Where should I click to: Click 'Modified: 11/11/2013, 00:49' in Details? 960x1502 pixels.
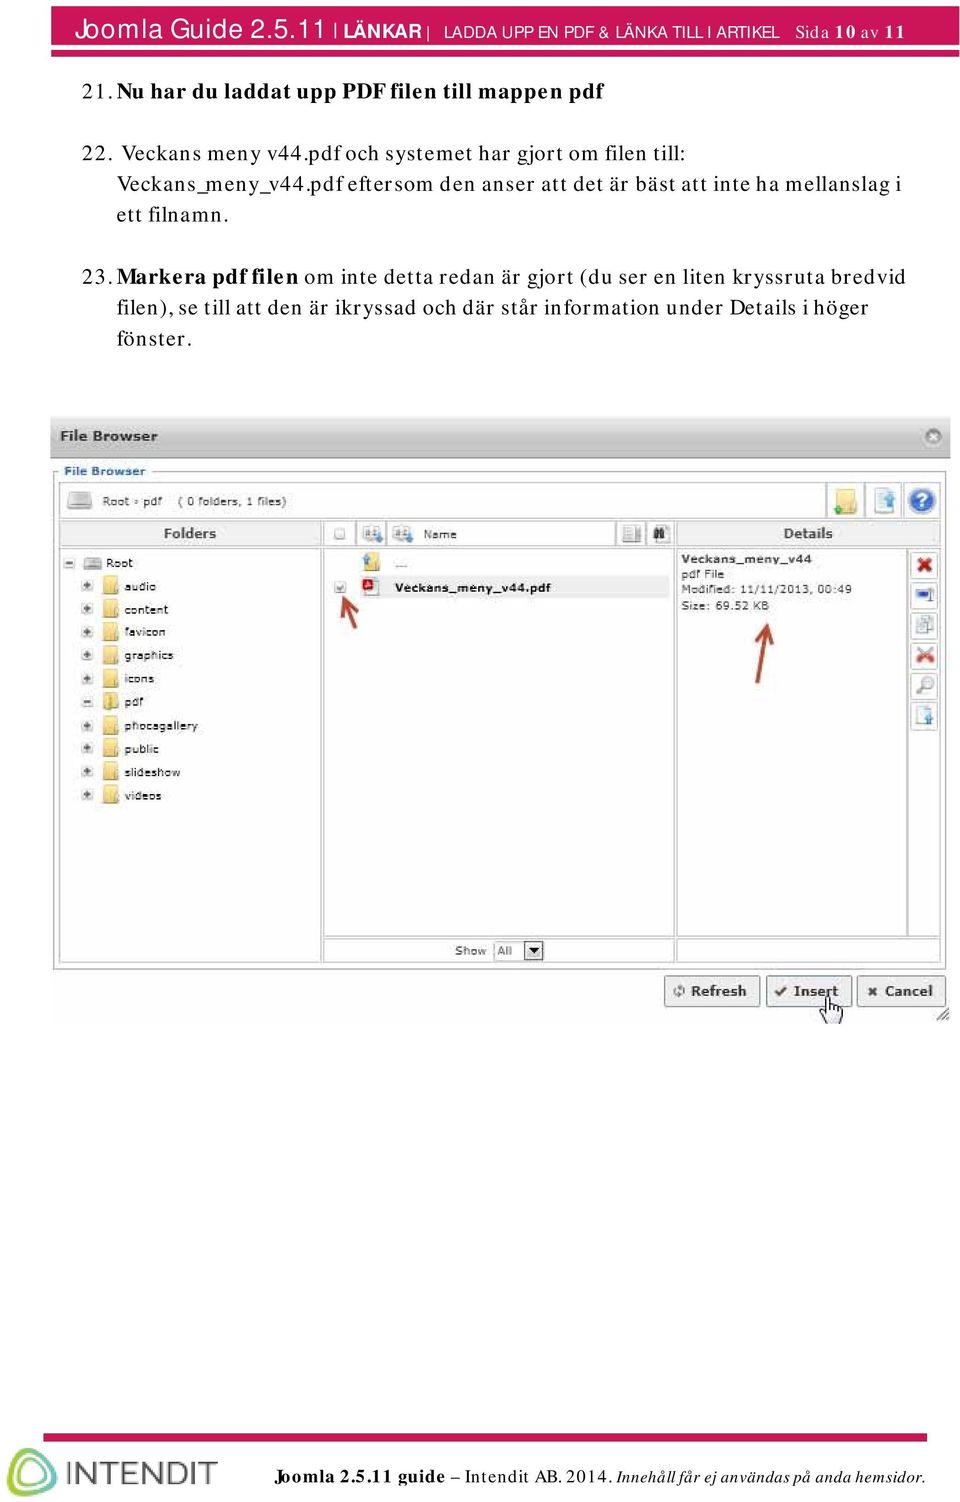pos(766,589)
